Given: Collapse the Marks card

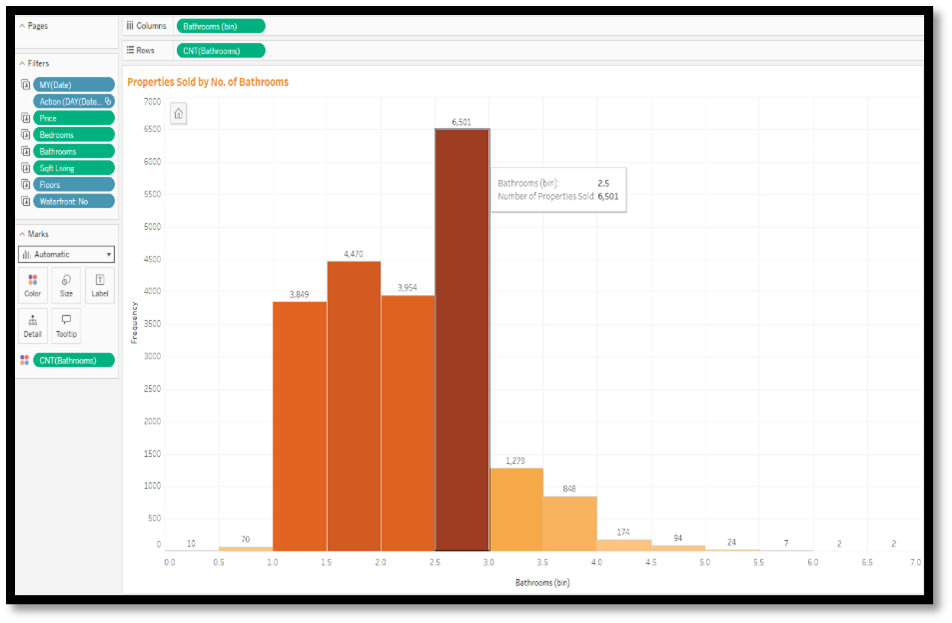Looking at the screenshot, I should pos(22,234).
